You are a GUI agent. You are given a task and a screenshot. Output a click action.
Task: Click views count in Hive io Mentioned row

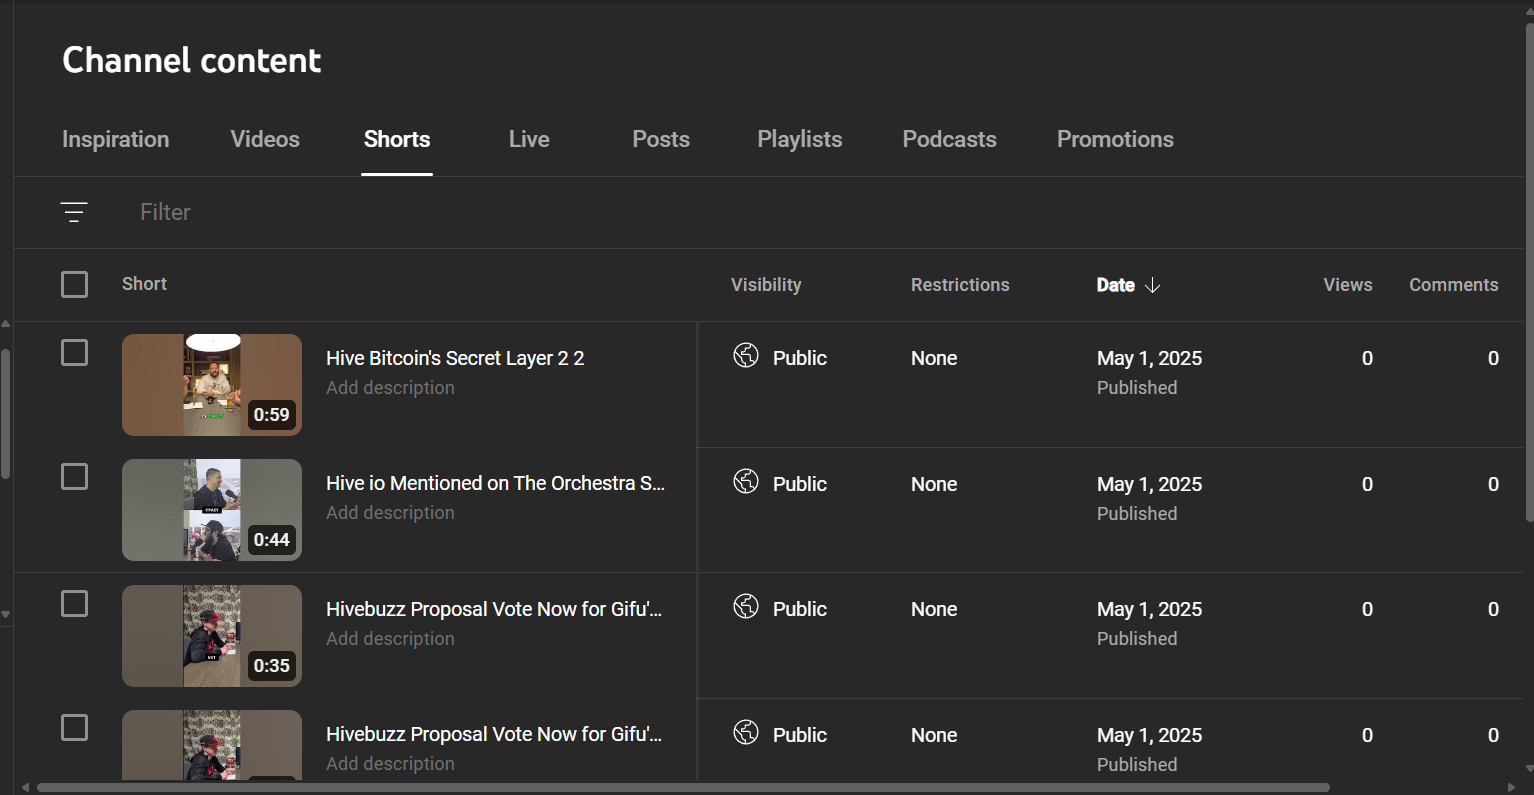click(x=1367, y=484)
